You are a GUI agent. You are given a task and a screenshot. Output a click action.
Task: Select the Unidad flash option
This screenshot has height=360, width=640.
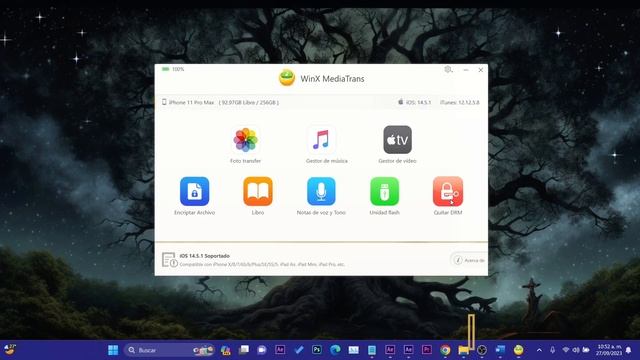point(384,191)
